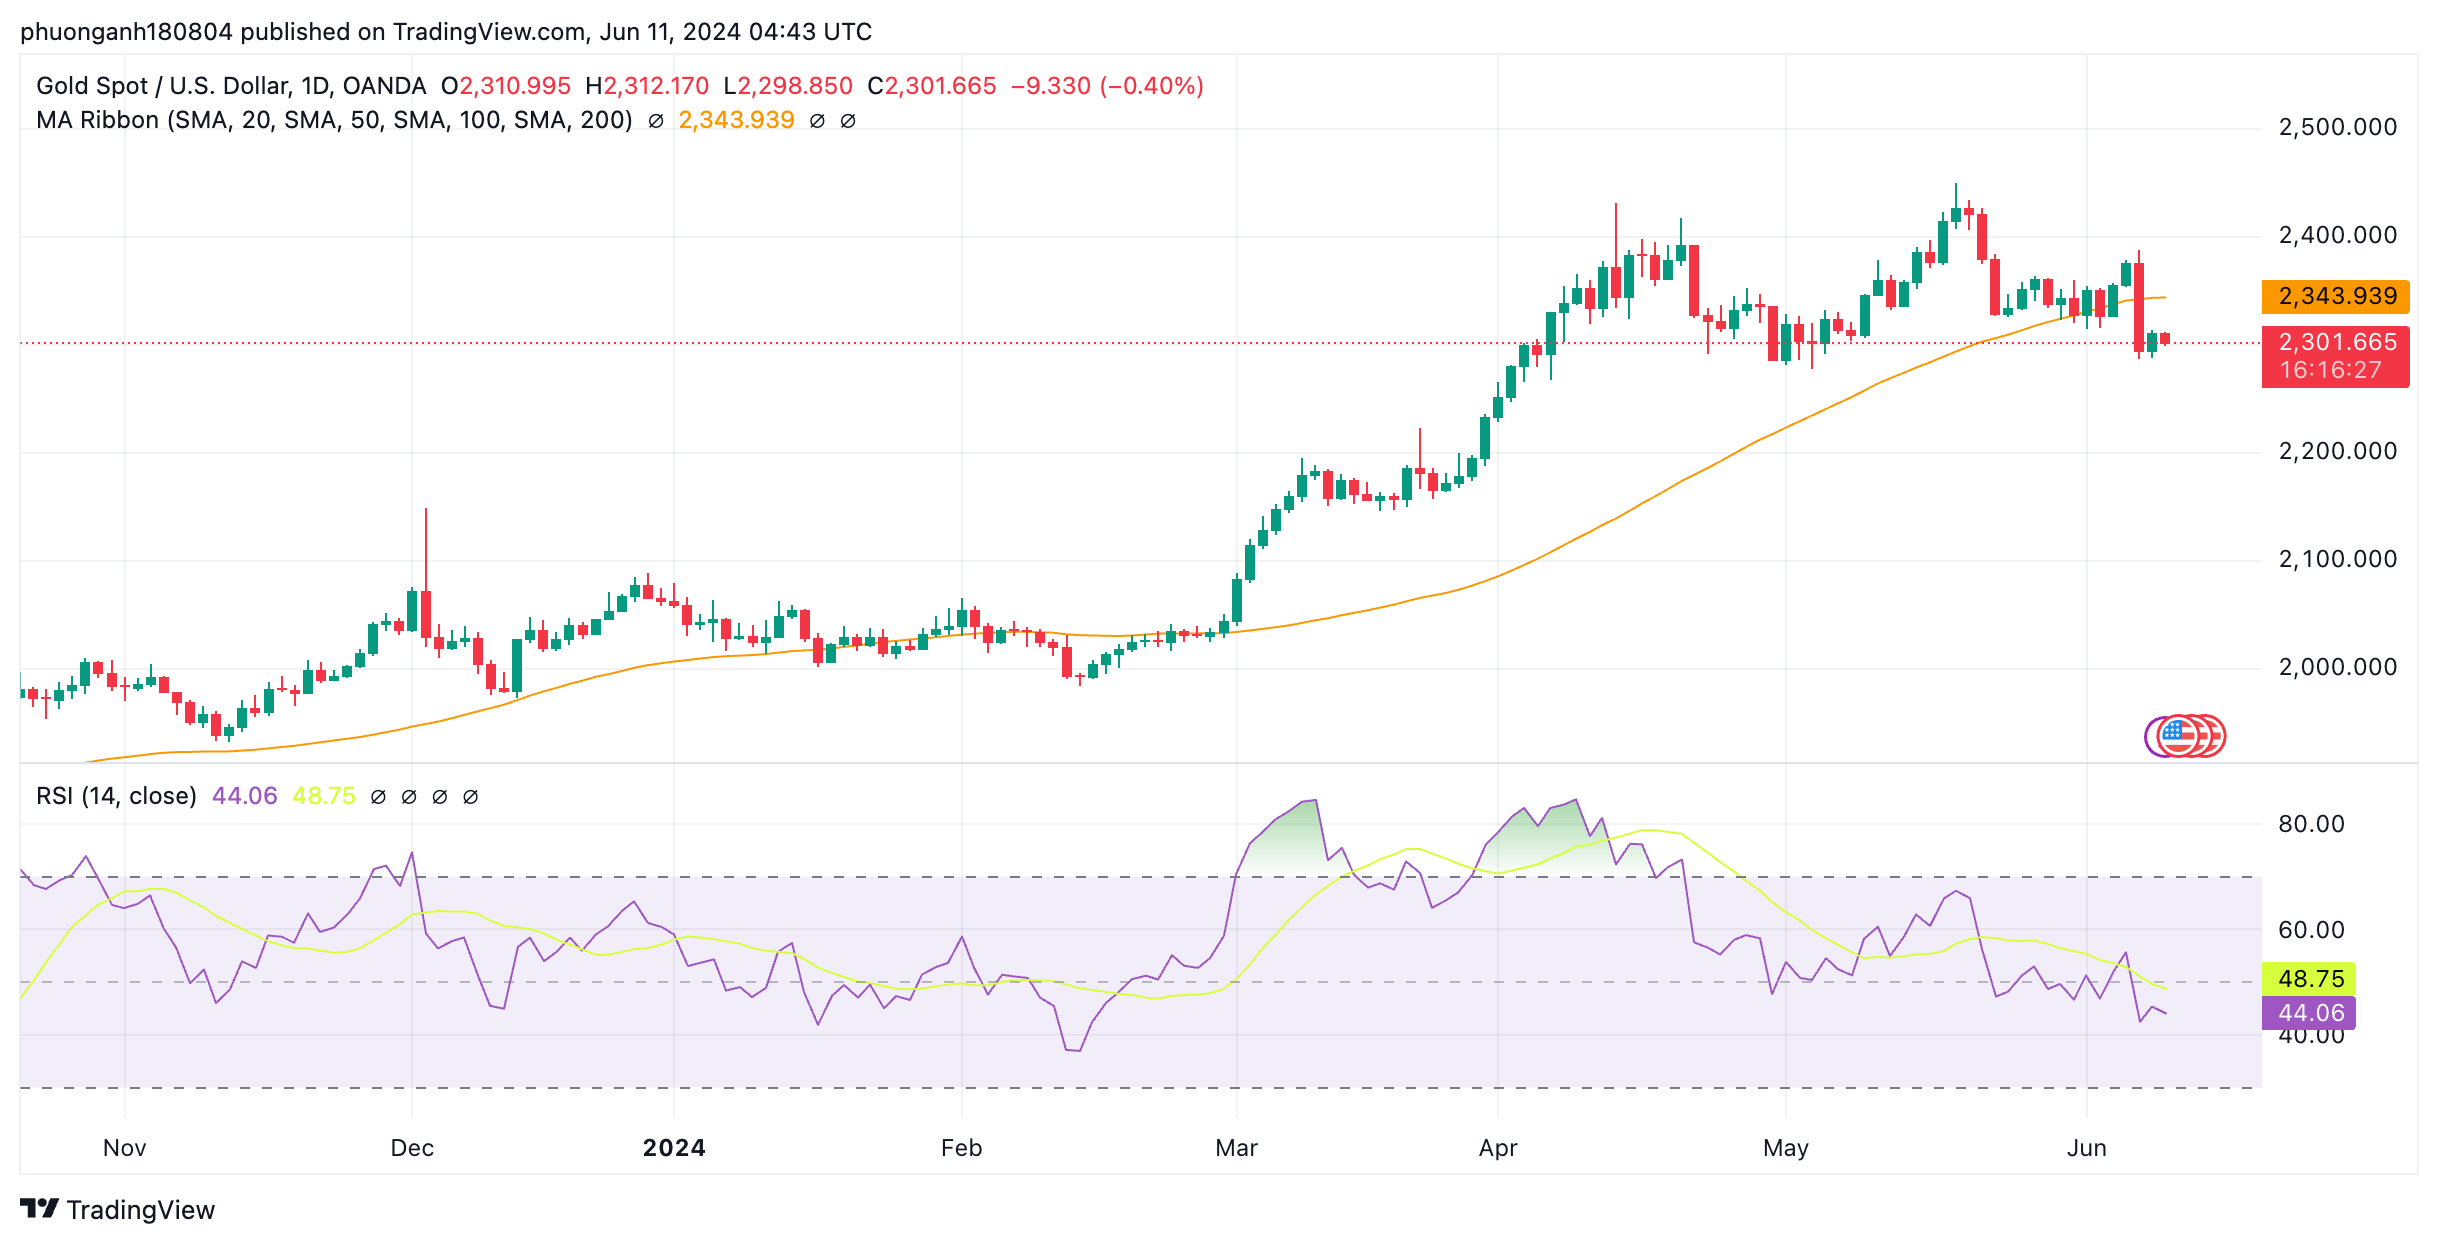Click the May label on time axis
The height and width of the screenshot is (1244, 2438).
pyautogui.click(x=1785, y=1148)
